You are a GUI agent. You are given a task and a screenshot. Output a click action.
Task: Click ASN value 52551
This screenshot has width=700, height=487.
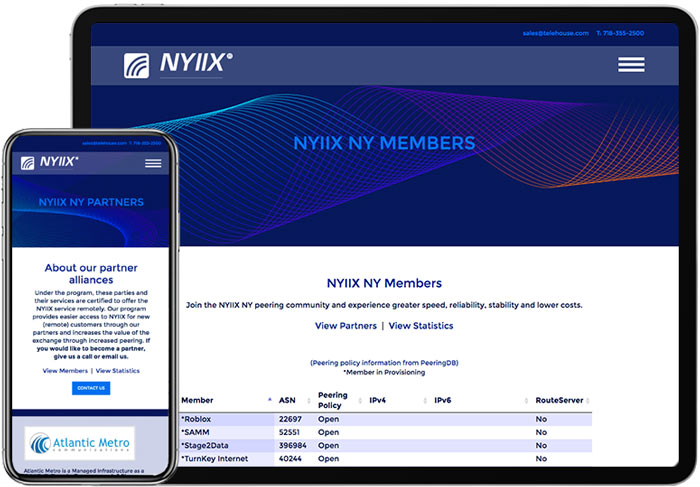click(x=289, y=432)
